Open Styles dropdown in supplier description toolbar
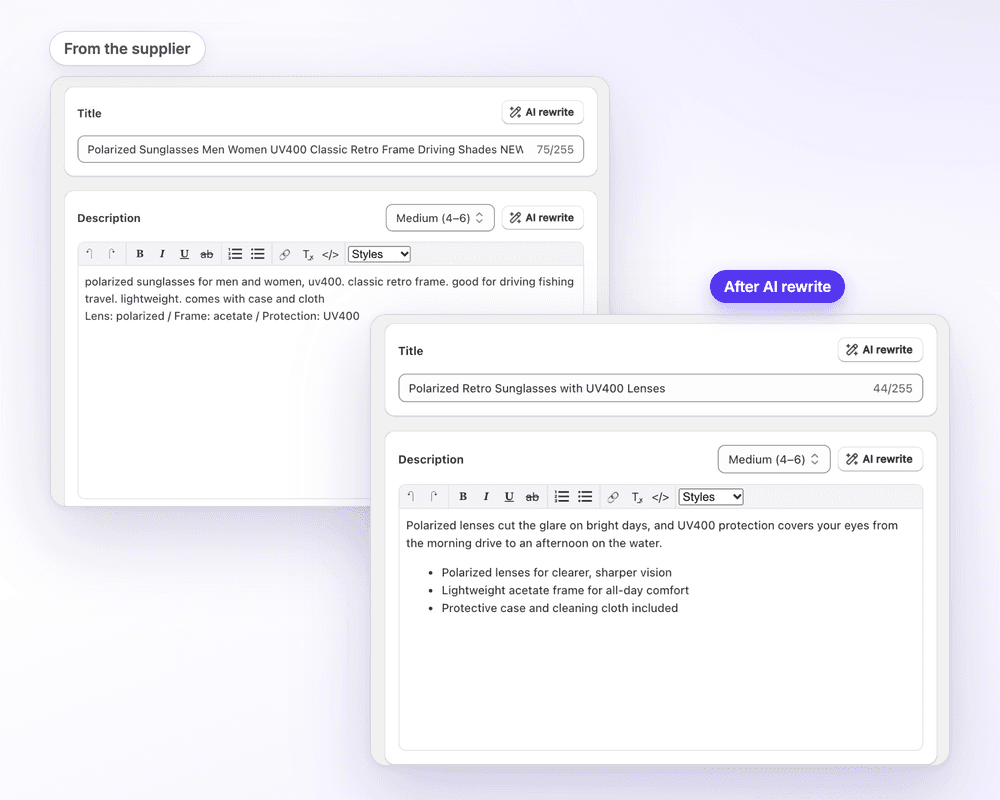Image resolution: width=1000 pixels, height=800 pixels. pyautogui.click(x=379, y=254)
